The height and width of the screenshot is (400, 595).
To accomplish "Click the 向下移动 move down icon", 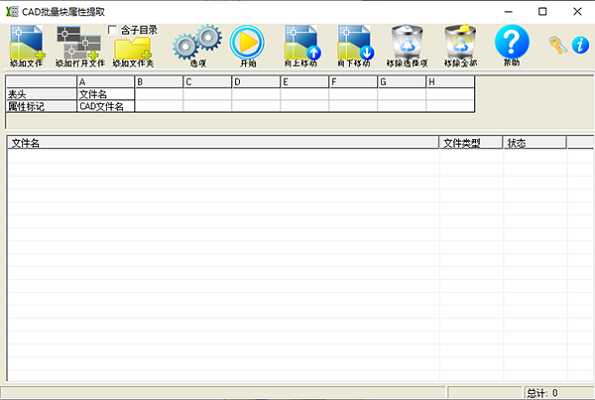I will coord(355,46).
